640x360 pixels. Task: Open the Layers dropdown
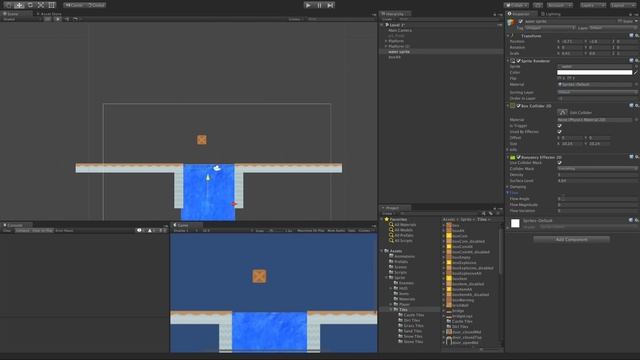point(593,5)
